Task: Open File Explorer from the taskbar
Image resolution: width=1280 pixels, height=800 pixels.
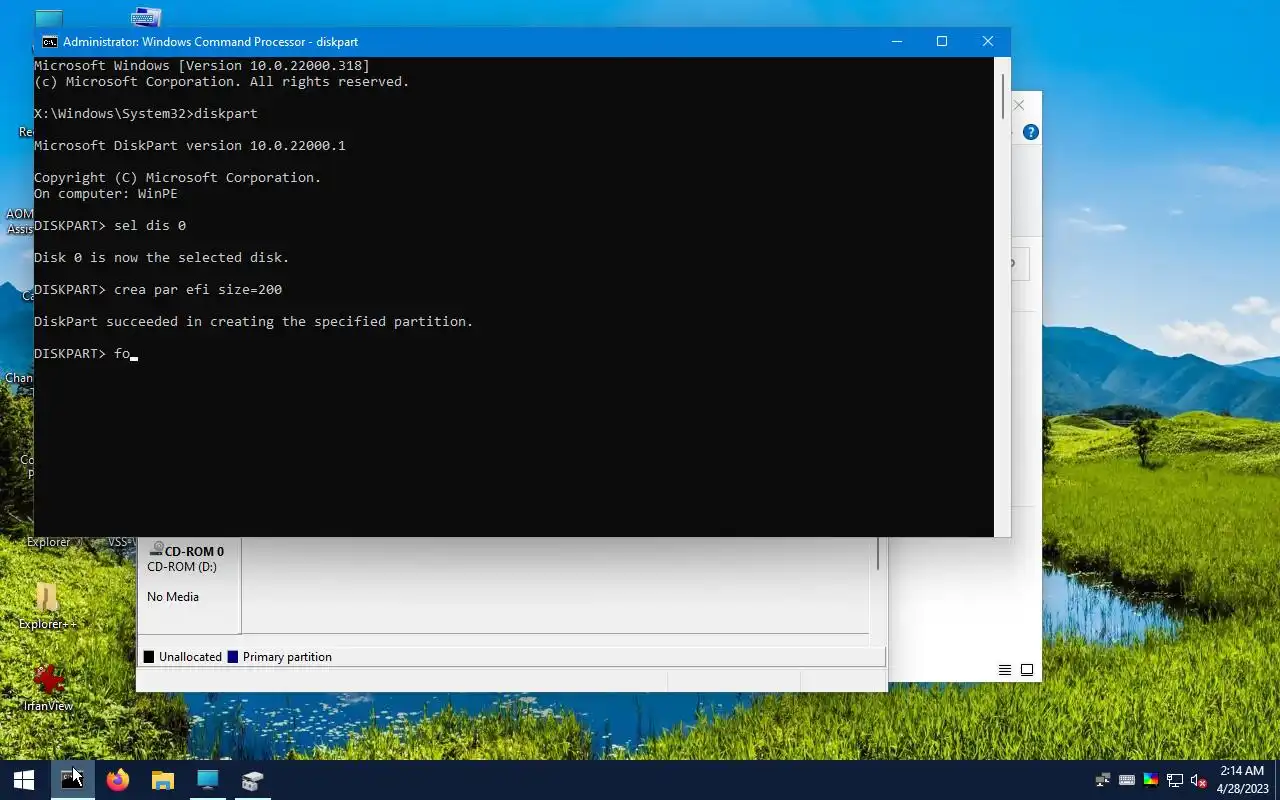Action: point(163,780)
